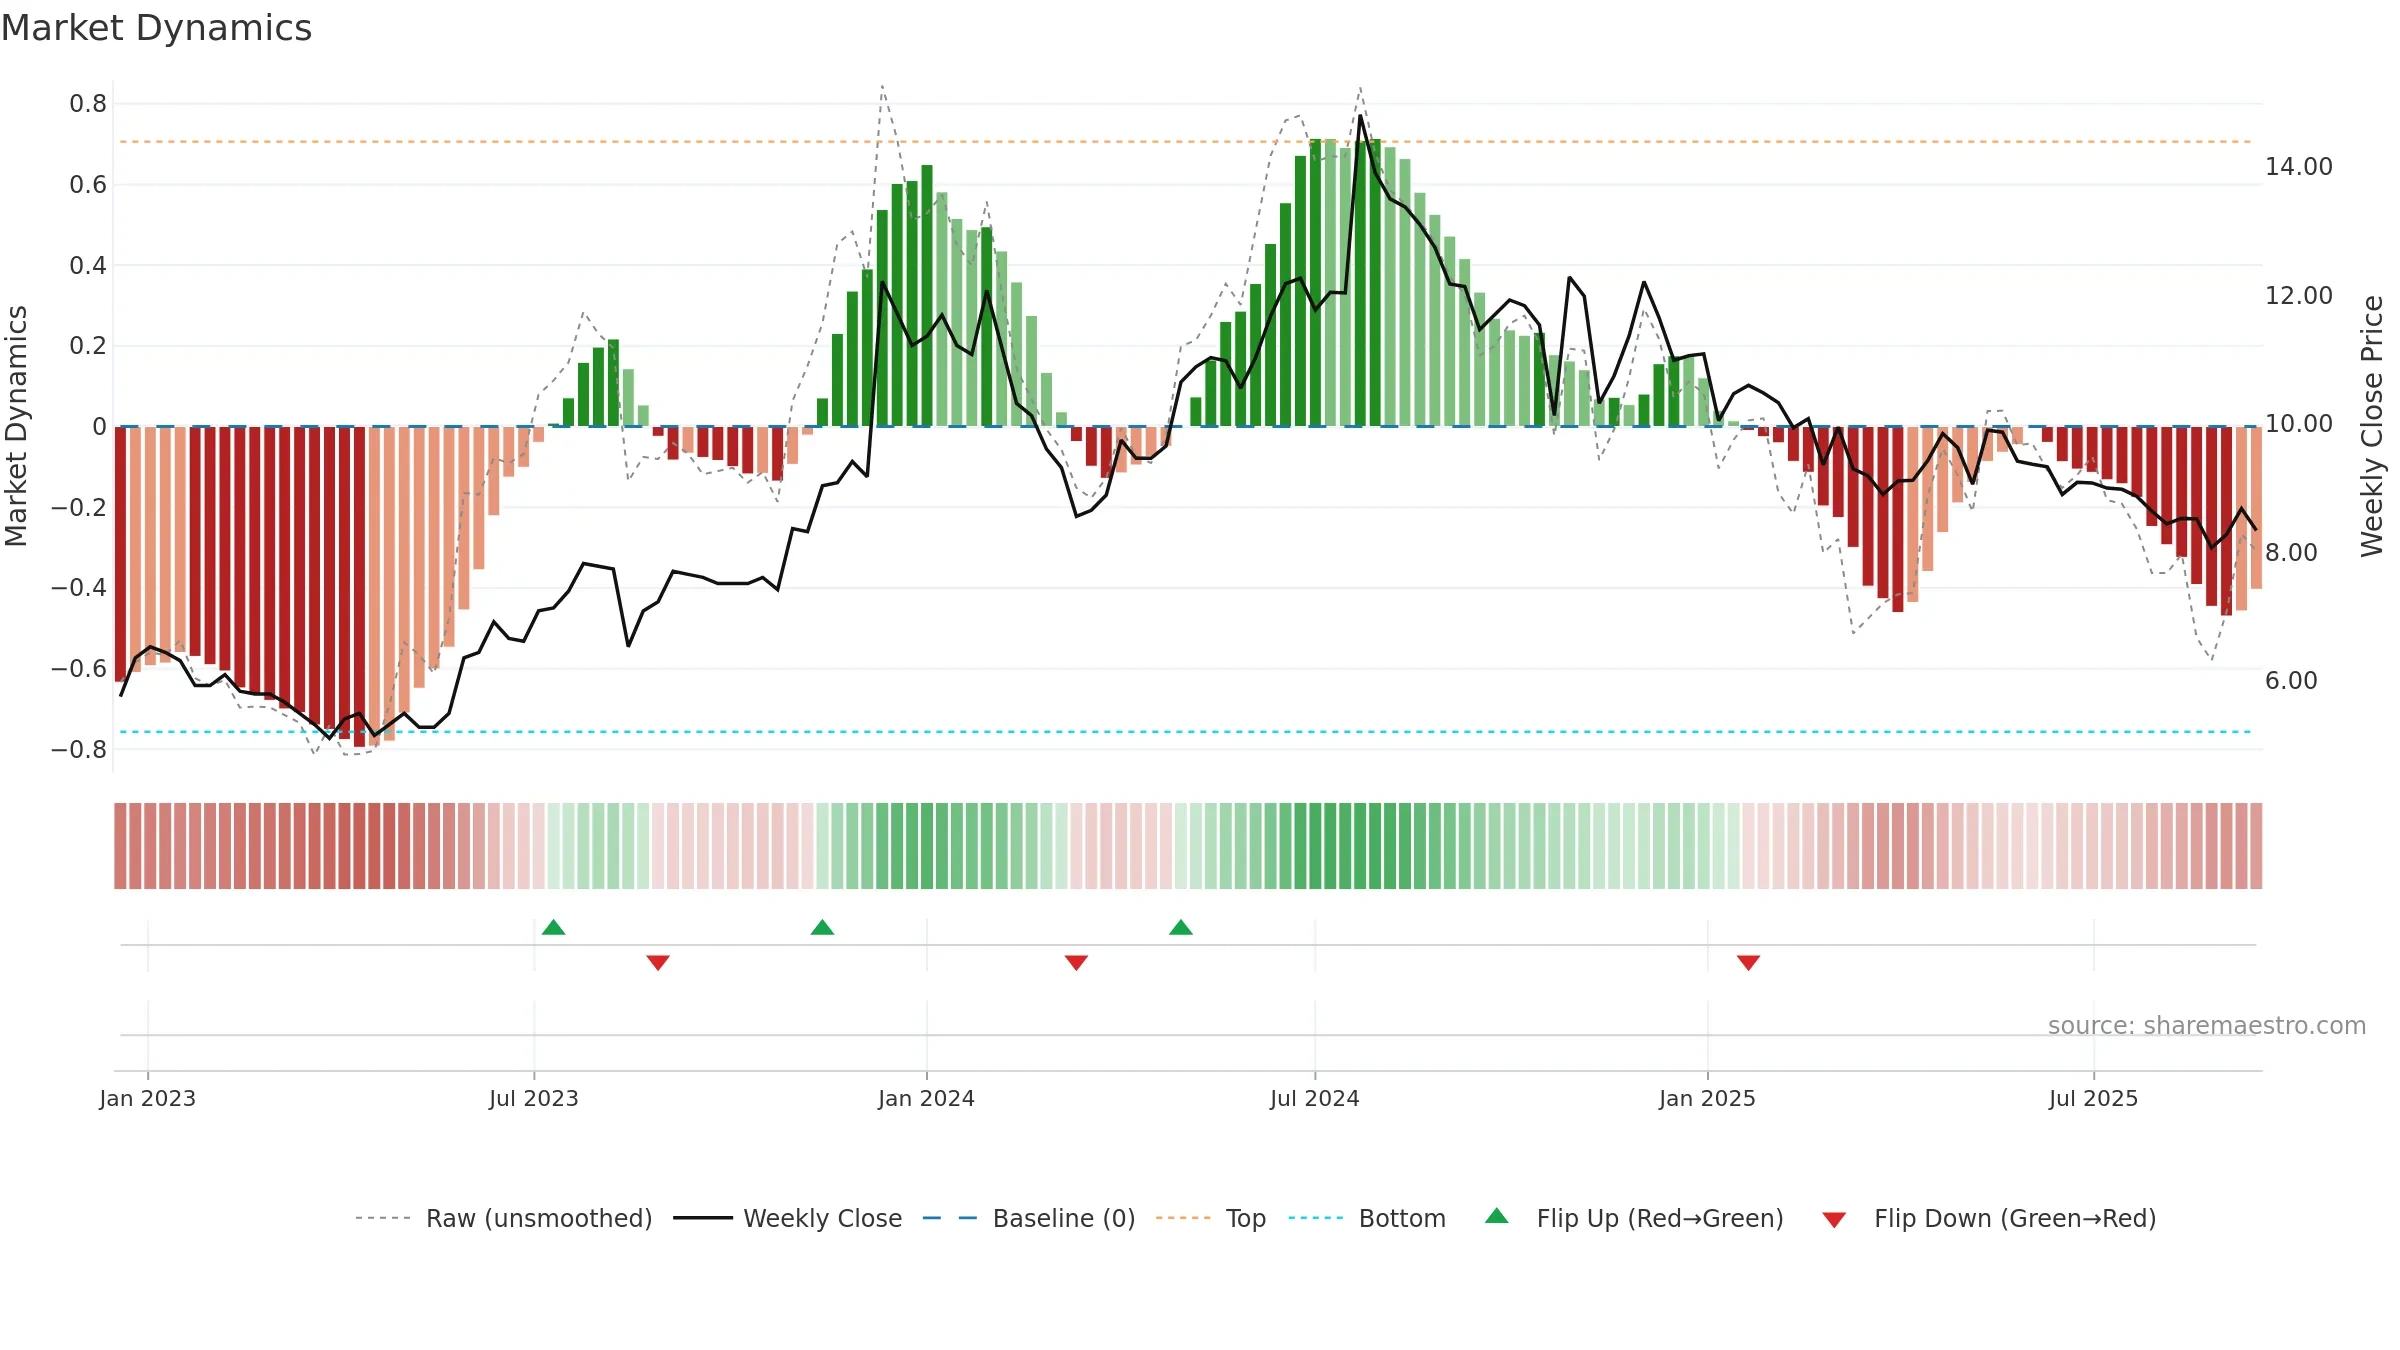Click the −0.2 left axis tick label
This screenshot has width=2400, height=1350.
coord(79,508)
